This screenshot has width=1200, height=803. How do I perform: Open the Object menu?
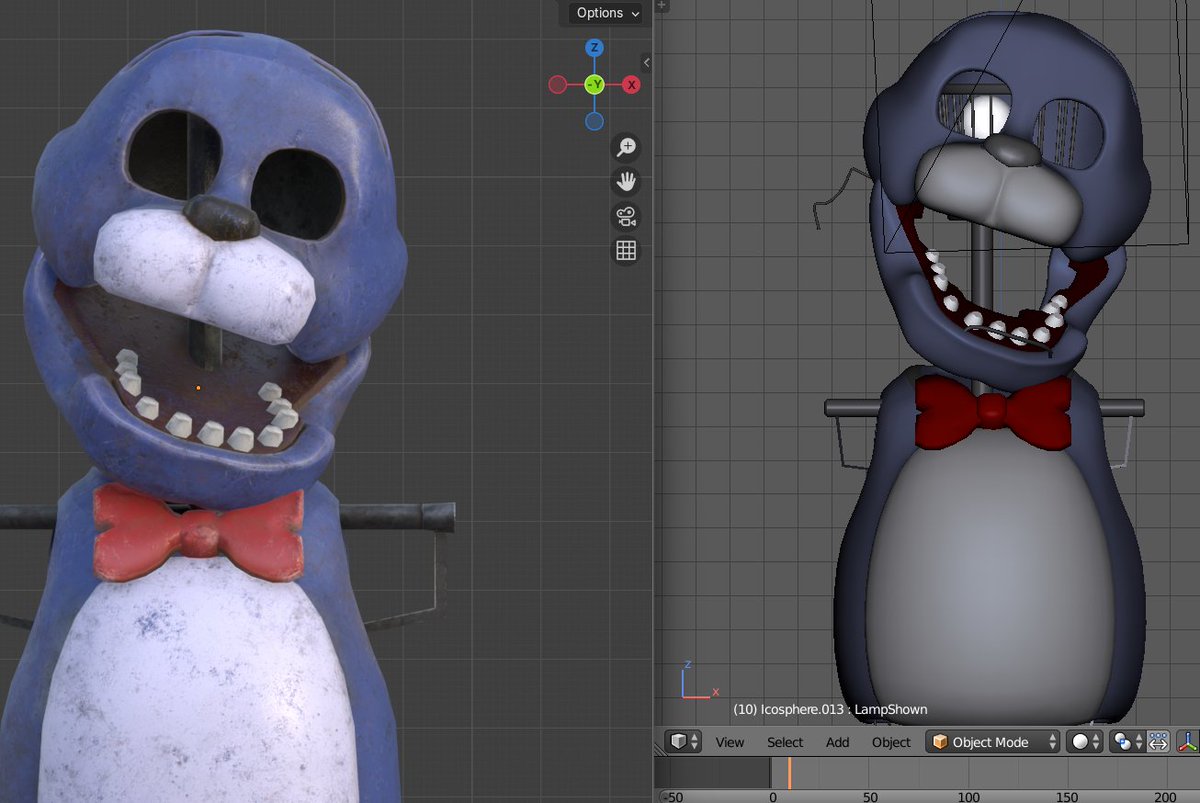click(891, 742)
